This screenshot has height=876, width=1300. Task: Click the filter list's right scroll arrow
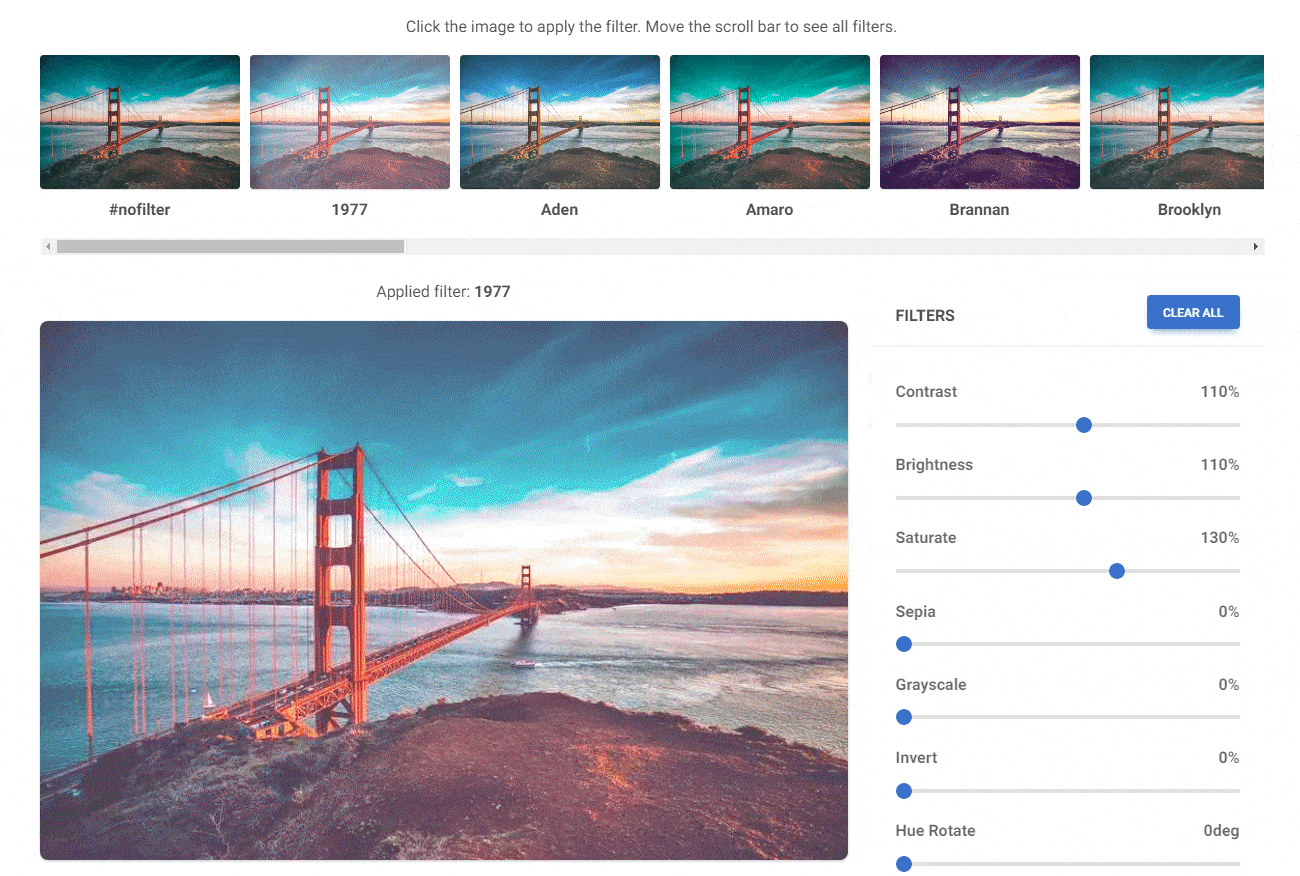point(1256,246)
